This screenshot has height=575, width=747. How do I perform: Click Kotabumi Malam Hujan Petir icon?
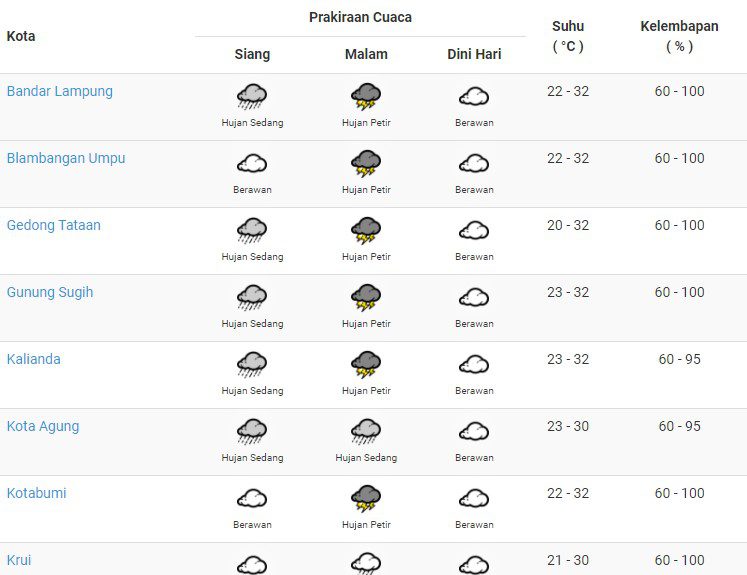pos(366,499)
